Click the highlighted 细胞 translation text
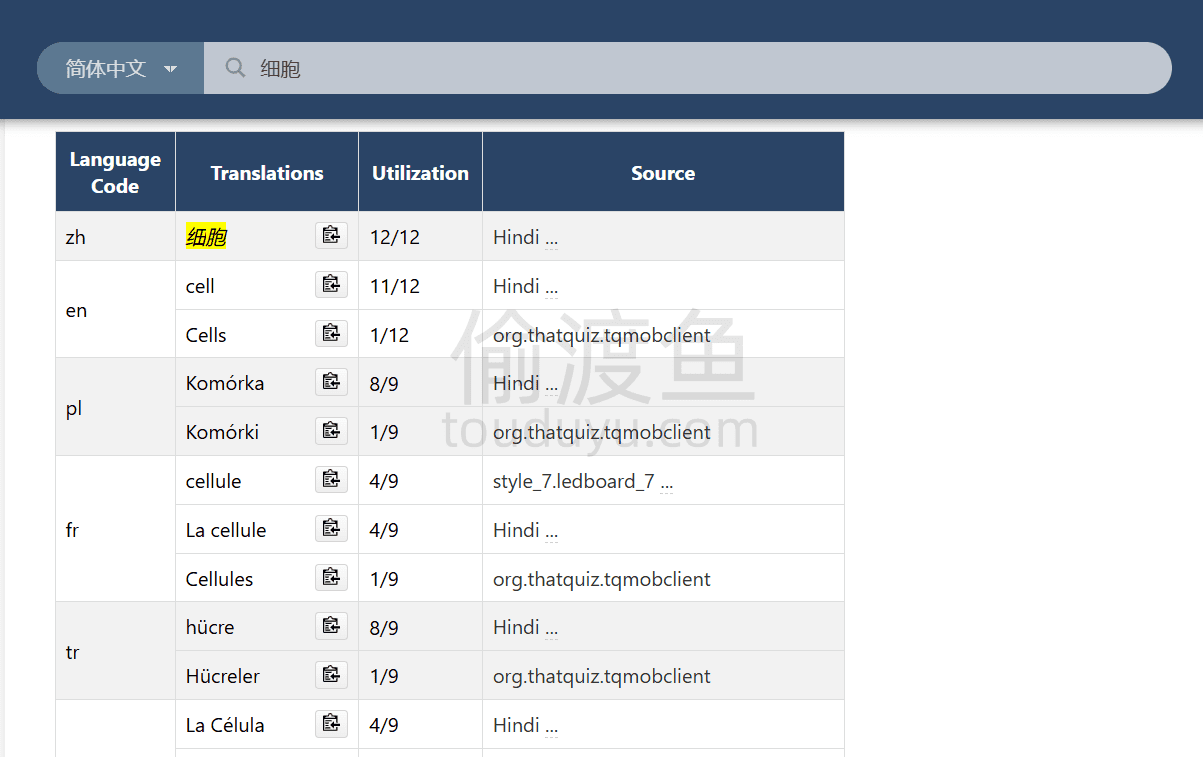 [206, 237]
